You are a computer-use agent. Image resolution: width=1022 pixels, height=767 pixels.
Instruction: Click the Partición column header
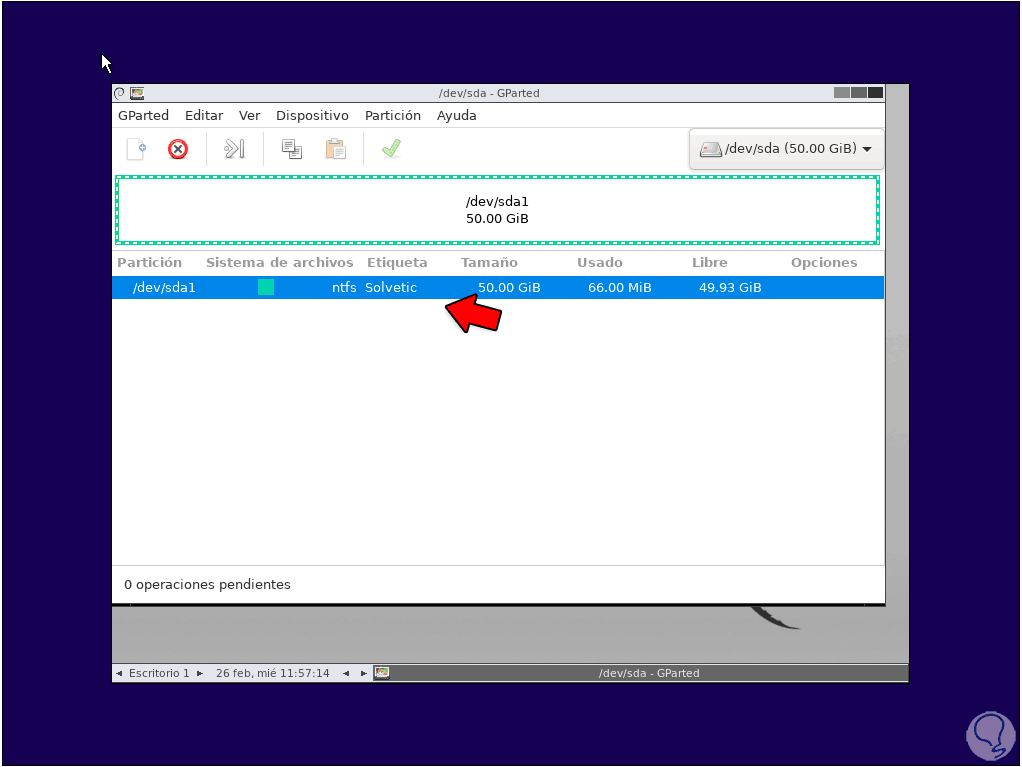[149, 263]
